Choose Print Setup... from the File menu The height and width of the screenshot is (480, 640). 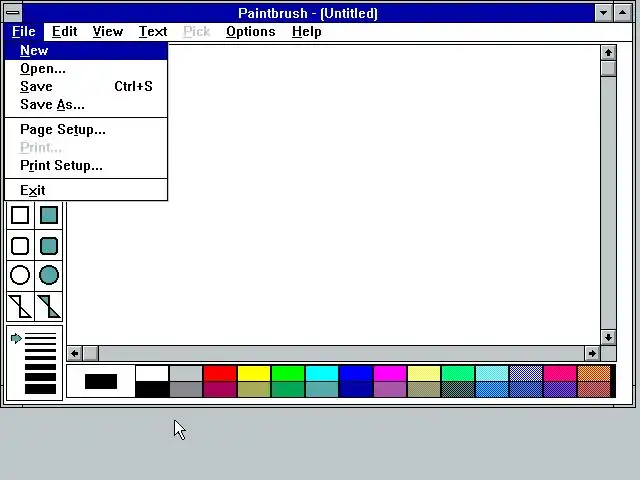86,166
